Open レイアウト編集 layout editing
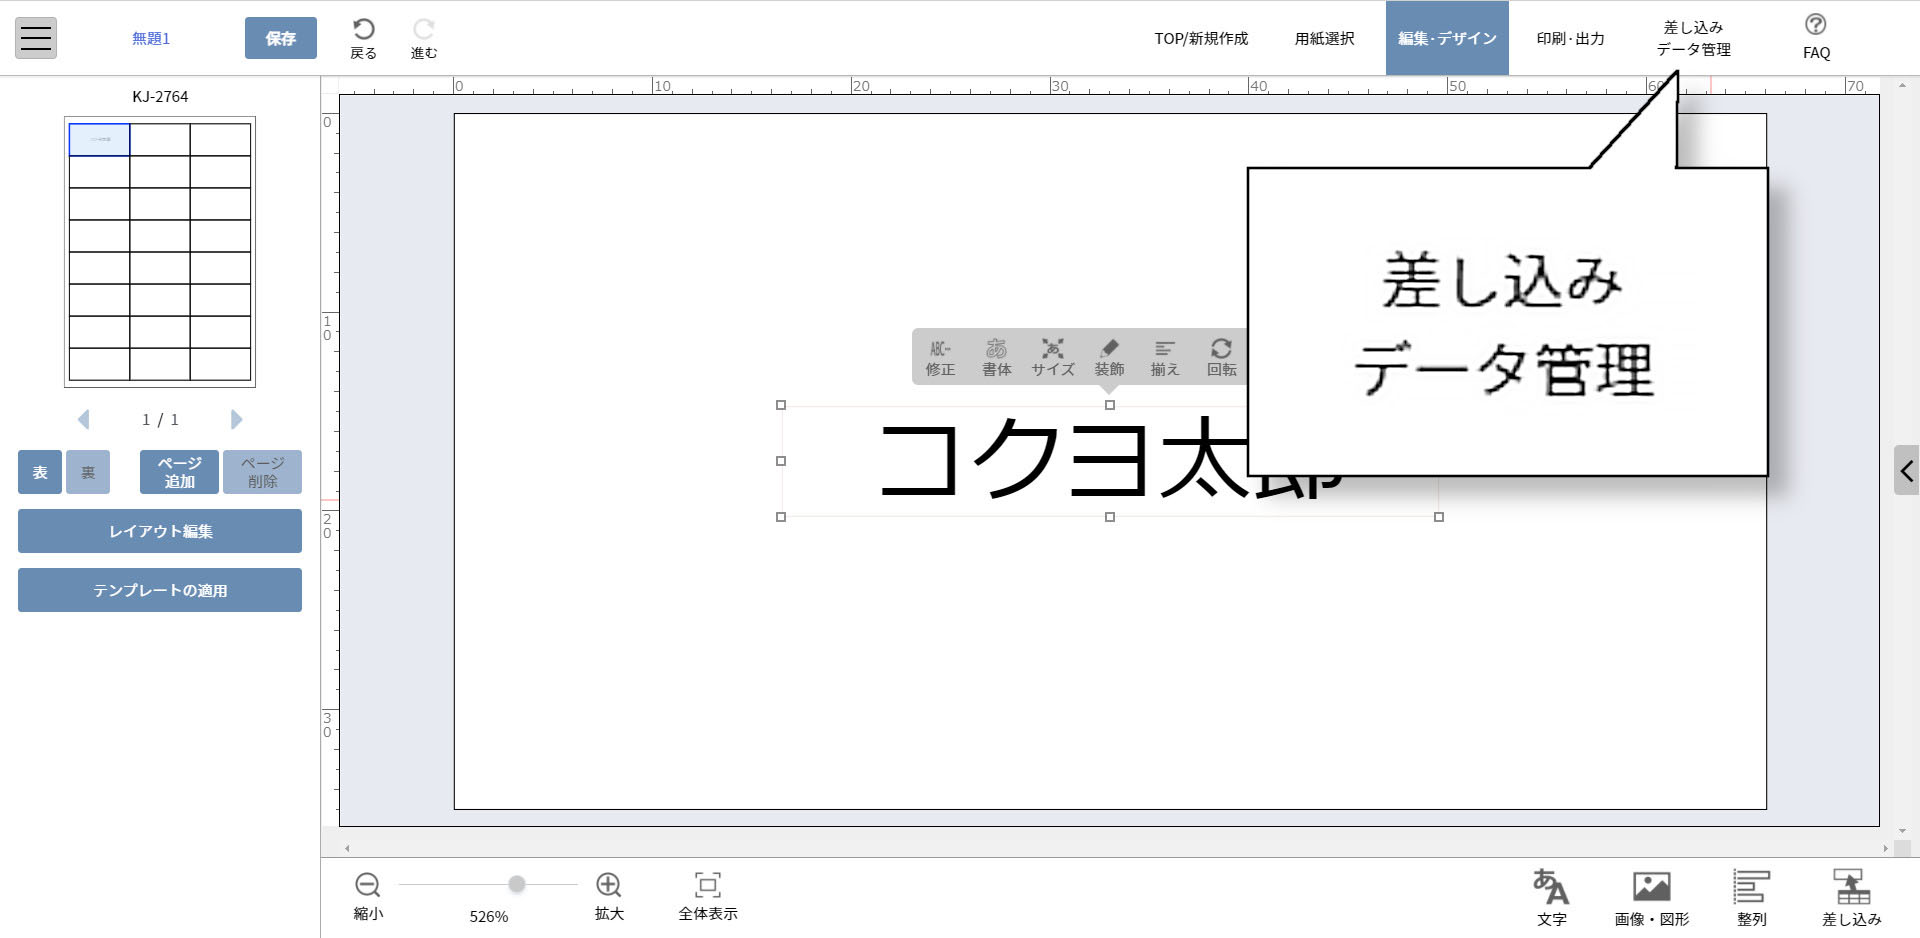 (159, 531)
